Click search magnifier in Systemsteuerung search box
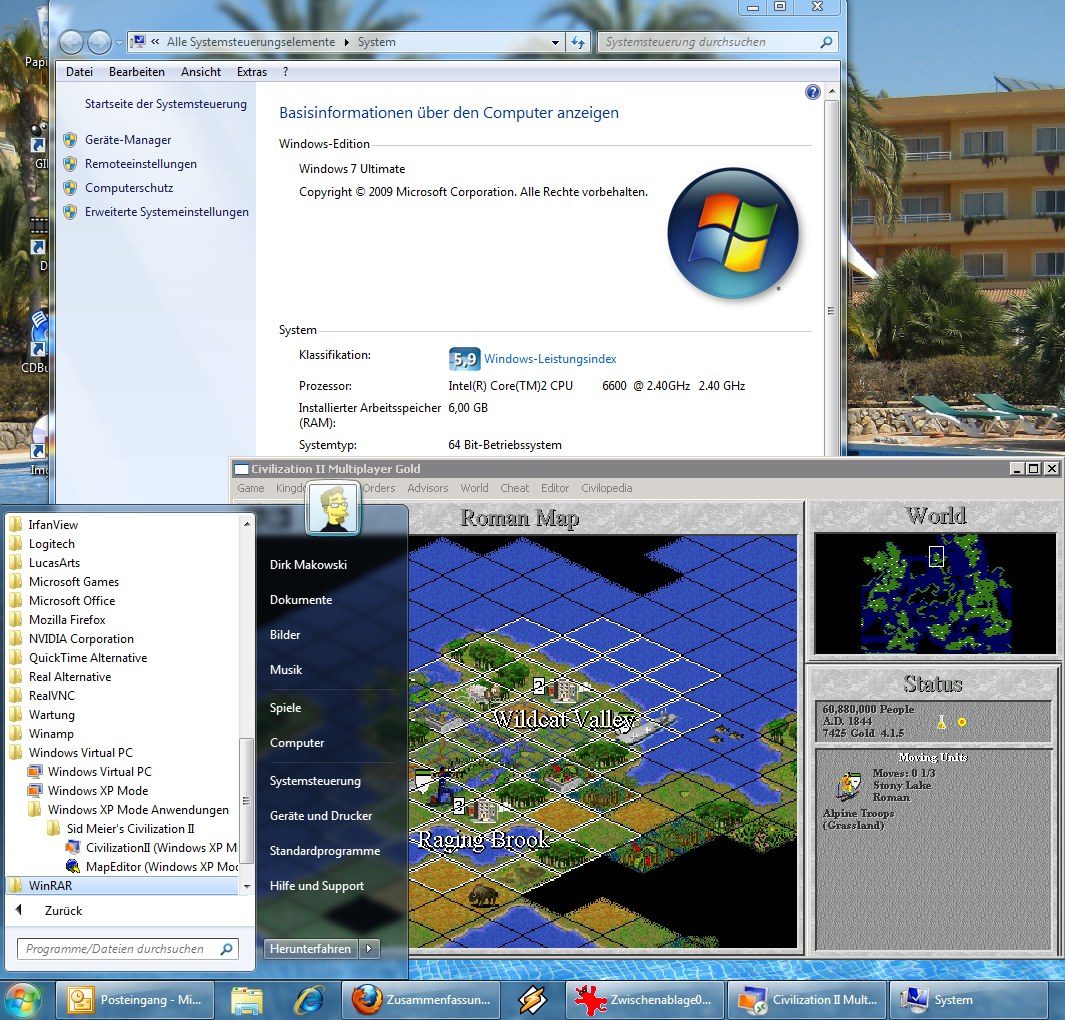Image resolution: width=1065 pixels, height=1020 pixels. click(x=826, y=42)
